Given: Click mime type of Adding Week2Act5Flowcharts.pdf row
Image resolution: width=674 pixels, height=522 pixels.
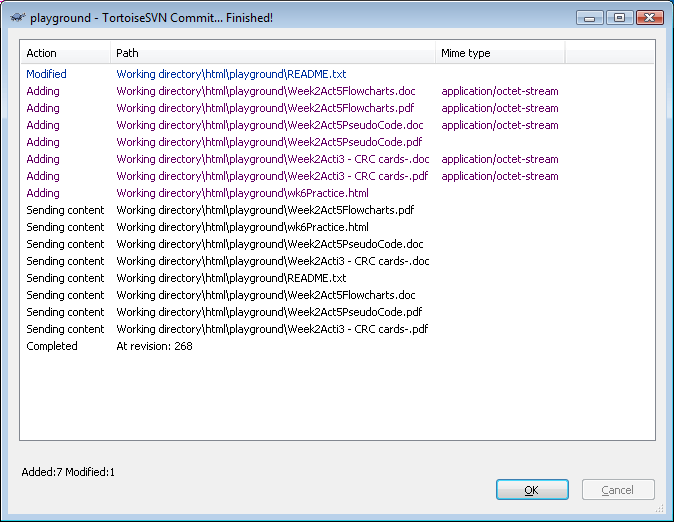Looking at the screenshot, I should (499, 108).
